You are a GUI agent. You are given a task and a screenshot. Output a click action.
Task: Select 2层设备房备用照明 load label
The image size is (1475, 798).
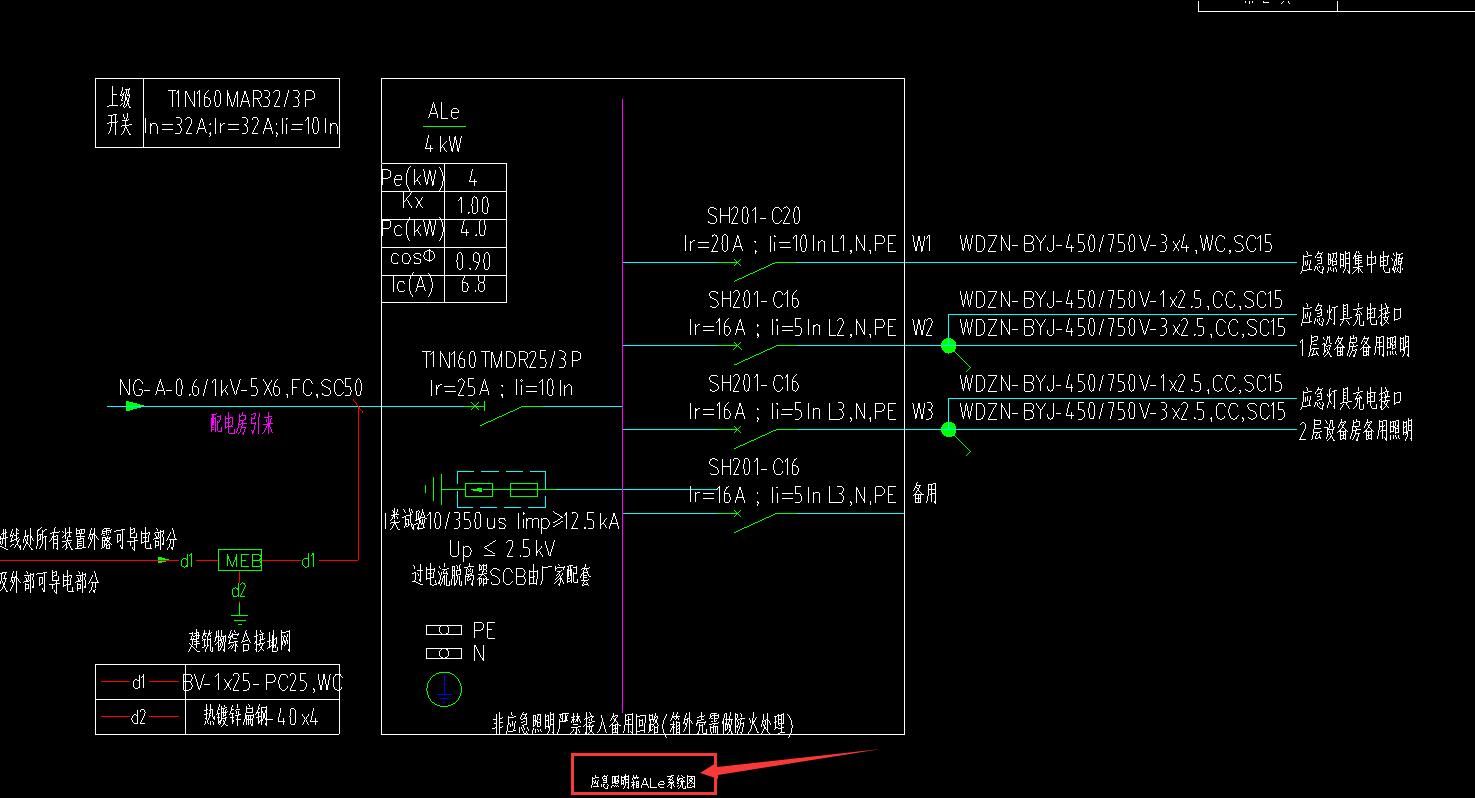point(1356,432)
